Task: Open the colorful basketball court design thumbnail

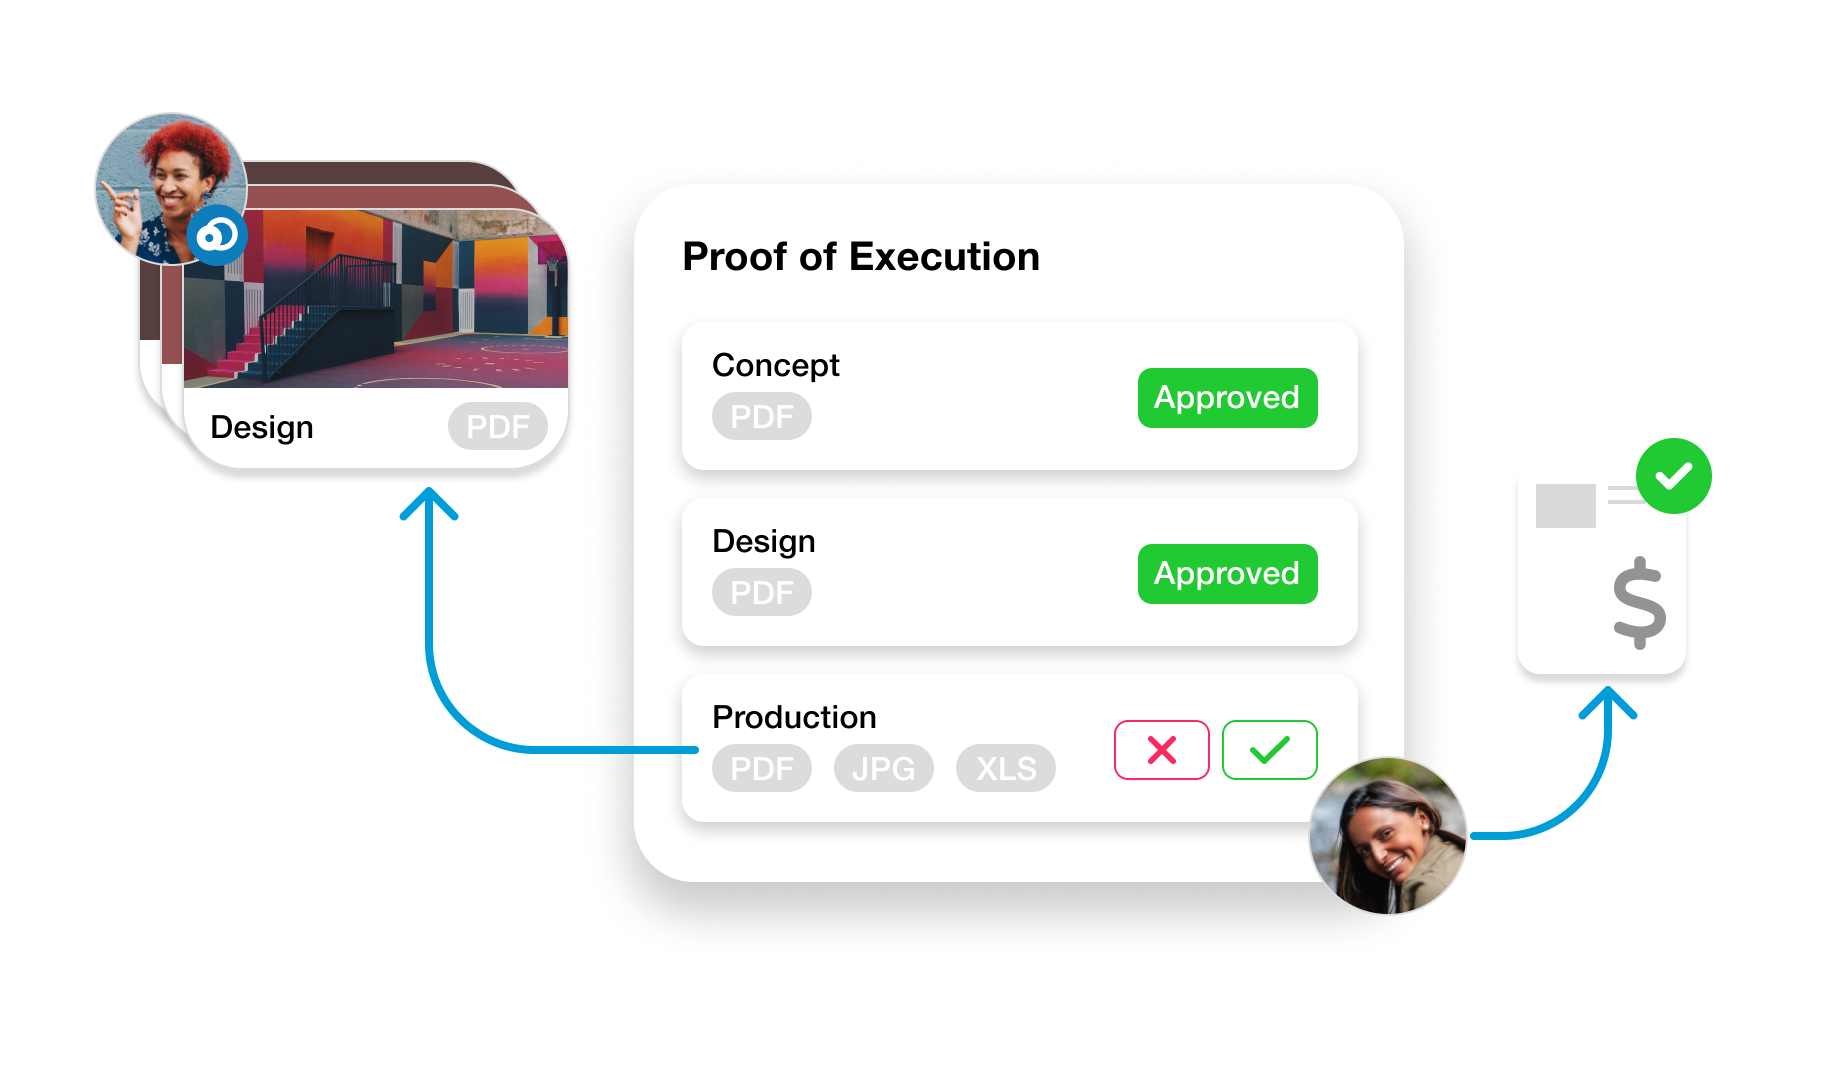Action: pos(376,299)
